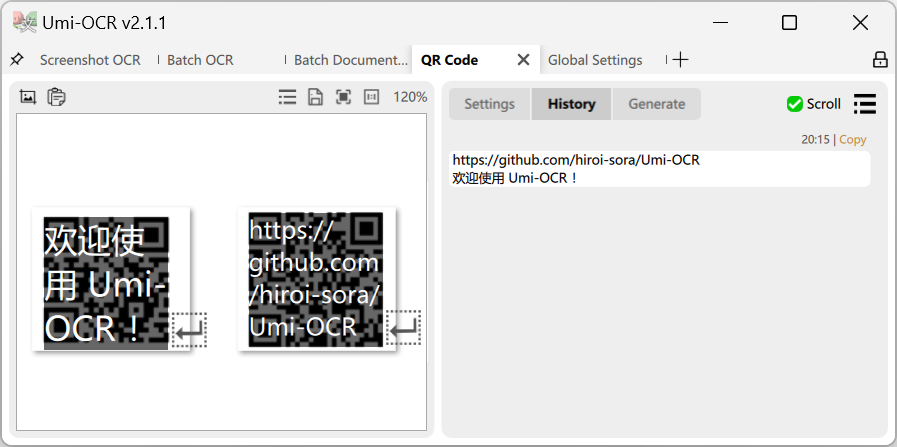Click the screenshot capture icon in image toolbar
The height and width of the screenshot is (447, 897).
(27, 97)
